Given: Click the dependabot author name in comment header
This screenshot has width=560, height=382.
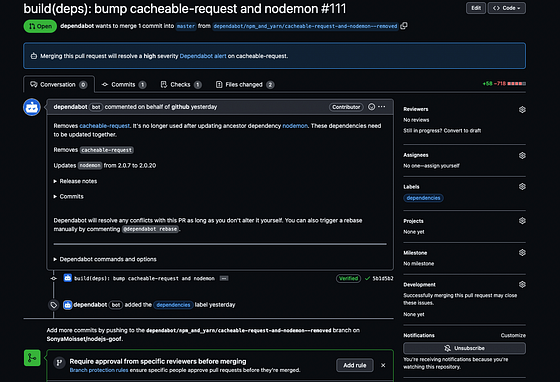Looking at the screenshot, I should [x=70, y=107].
